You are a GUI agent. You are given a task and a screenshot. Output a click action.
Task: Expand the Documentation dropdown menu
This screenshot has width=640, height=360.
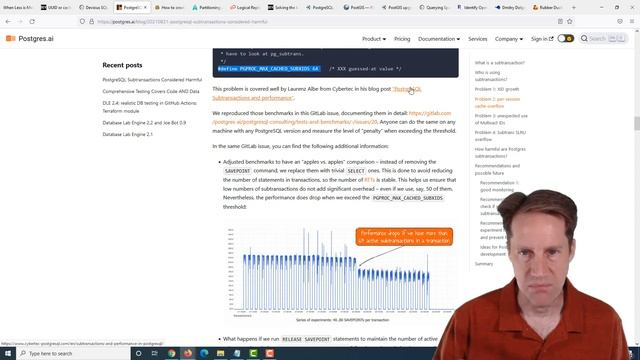(439, 39)
